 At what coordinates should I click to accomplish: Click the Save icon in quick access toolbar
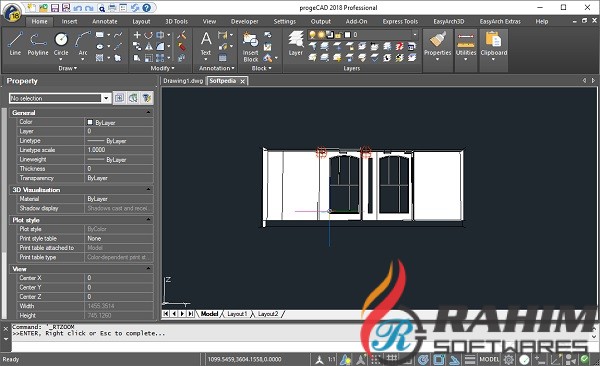tap(55, 8)
